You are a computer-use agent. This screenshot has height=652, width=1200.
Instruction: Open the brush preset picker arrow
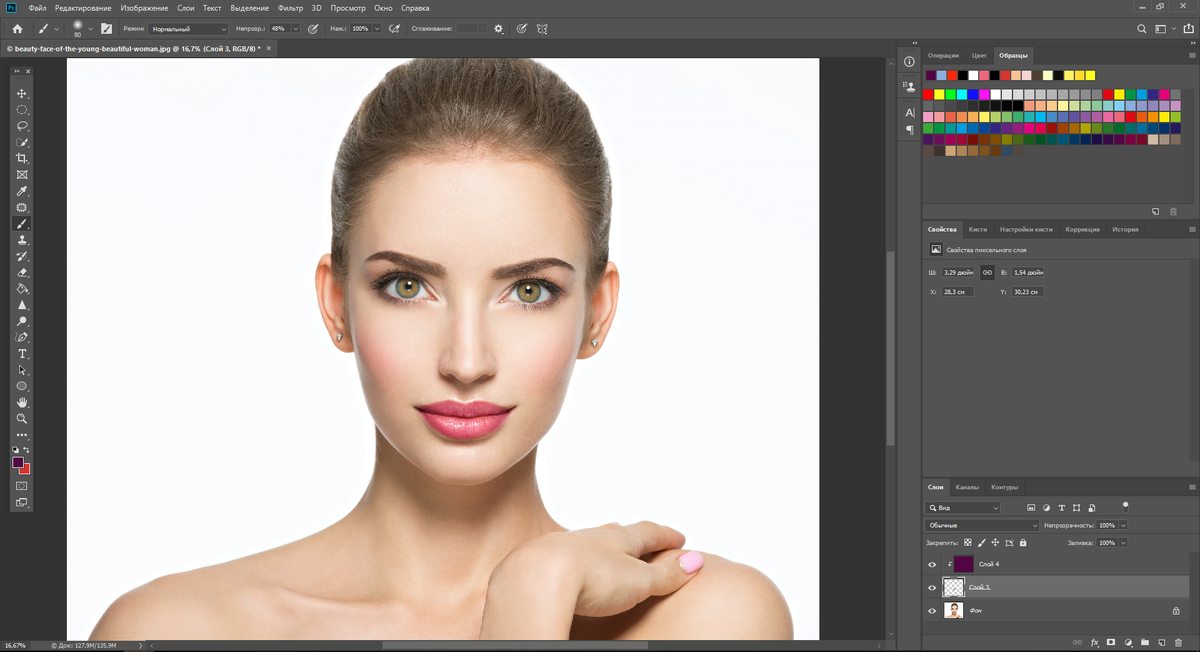pyautogui.click(x=90, y=29)
